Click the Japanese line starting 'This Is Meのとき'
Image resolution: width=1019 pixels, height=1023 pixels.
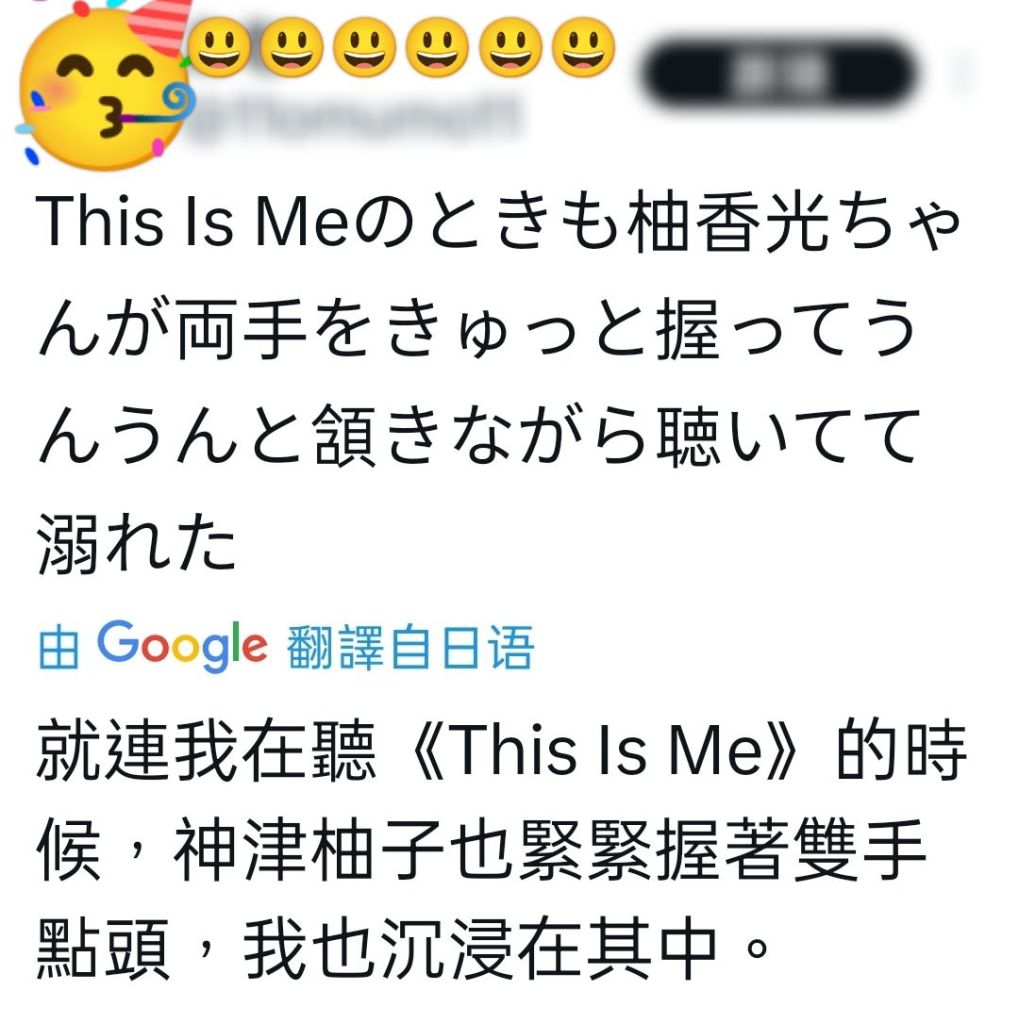tap(498, 221)
